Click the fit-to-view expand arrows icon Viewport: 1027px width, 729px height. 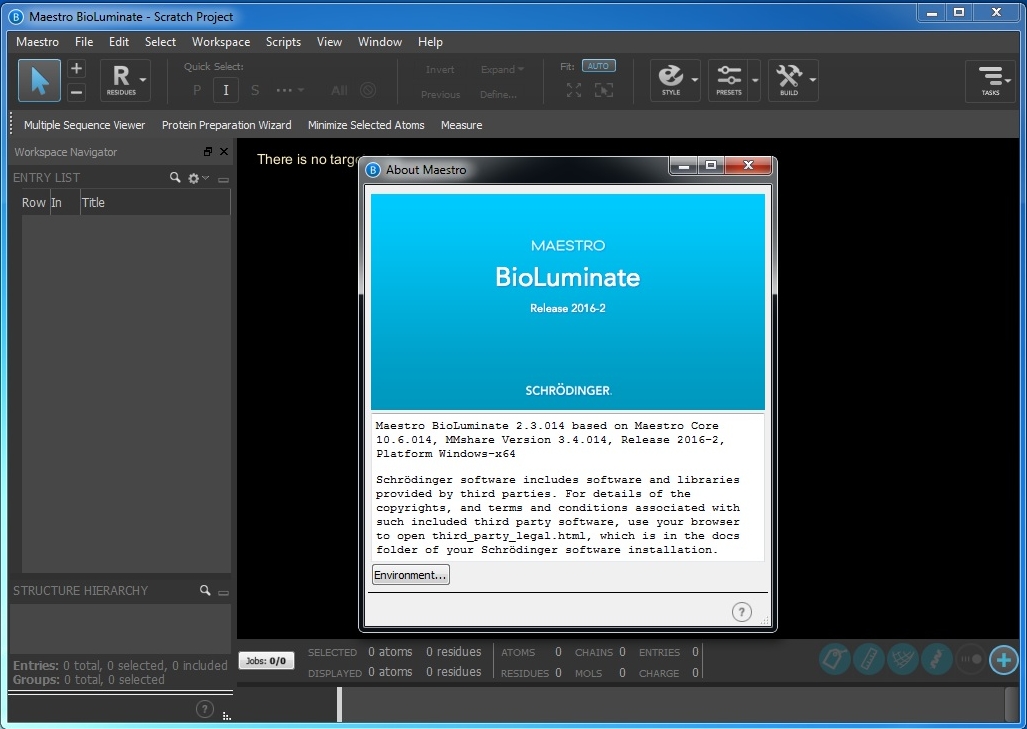(x=574, y=90)
